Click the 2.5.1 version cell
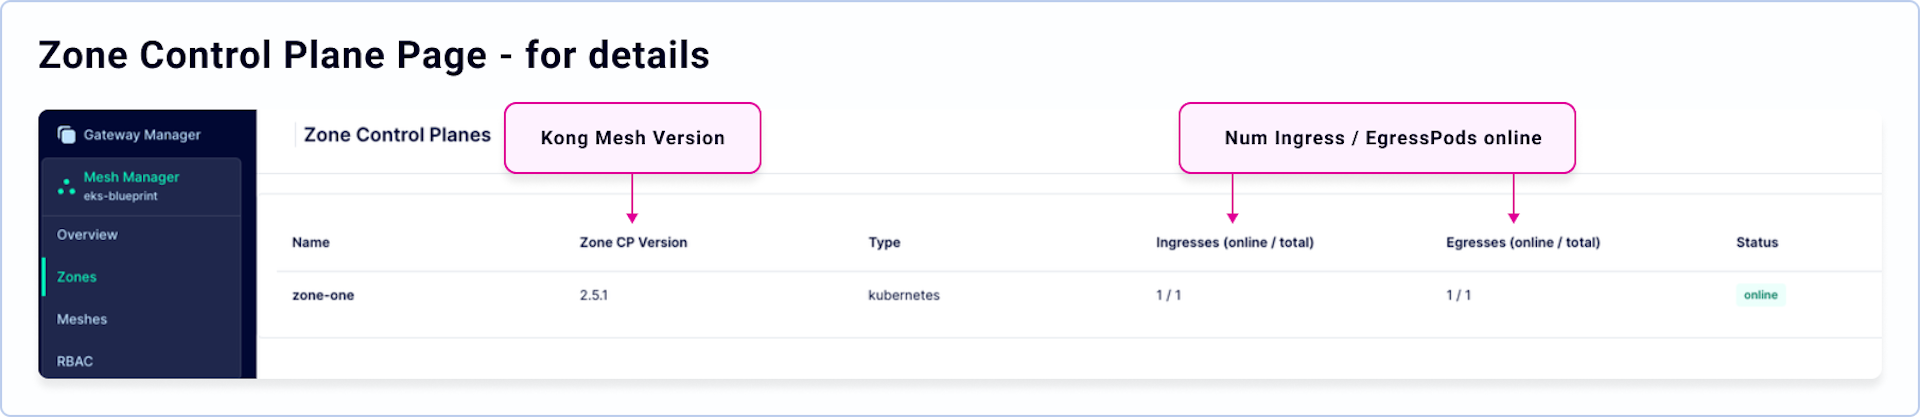Image resolution: width=1920 pixels, height=417 pixels. (x=594, y=295)
